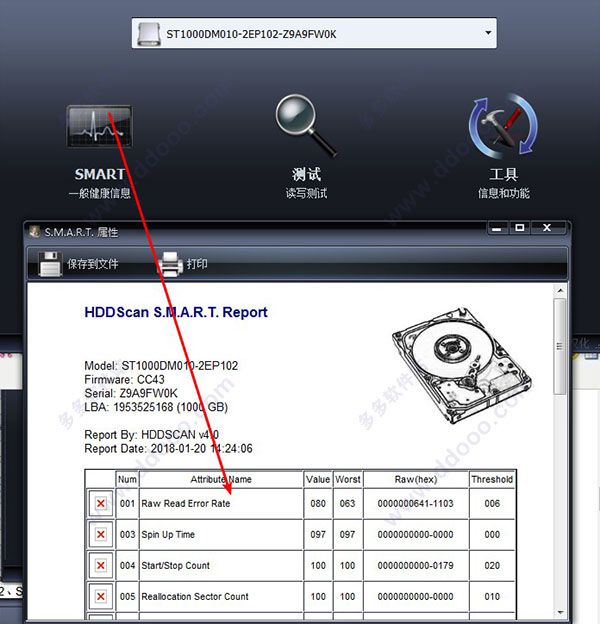Click the vertical scrollbar thumb of the report
The height and width of the screenshot is (624, 600).
560,347
